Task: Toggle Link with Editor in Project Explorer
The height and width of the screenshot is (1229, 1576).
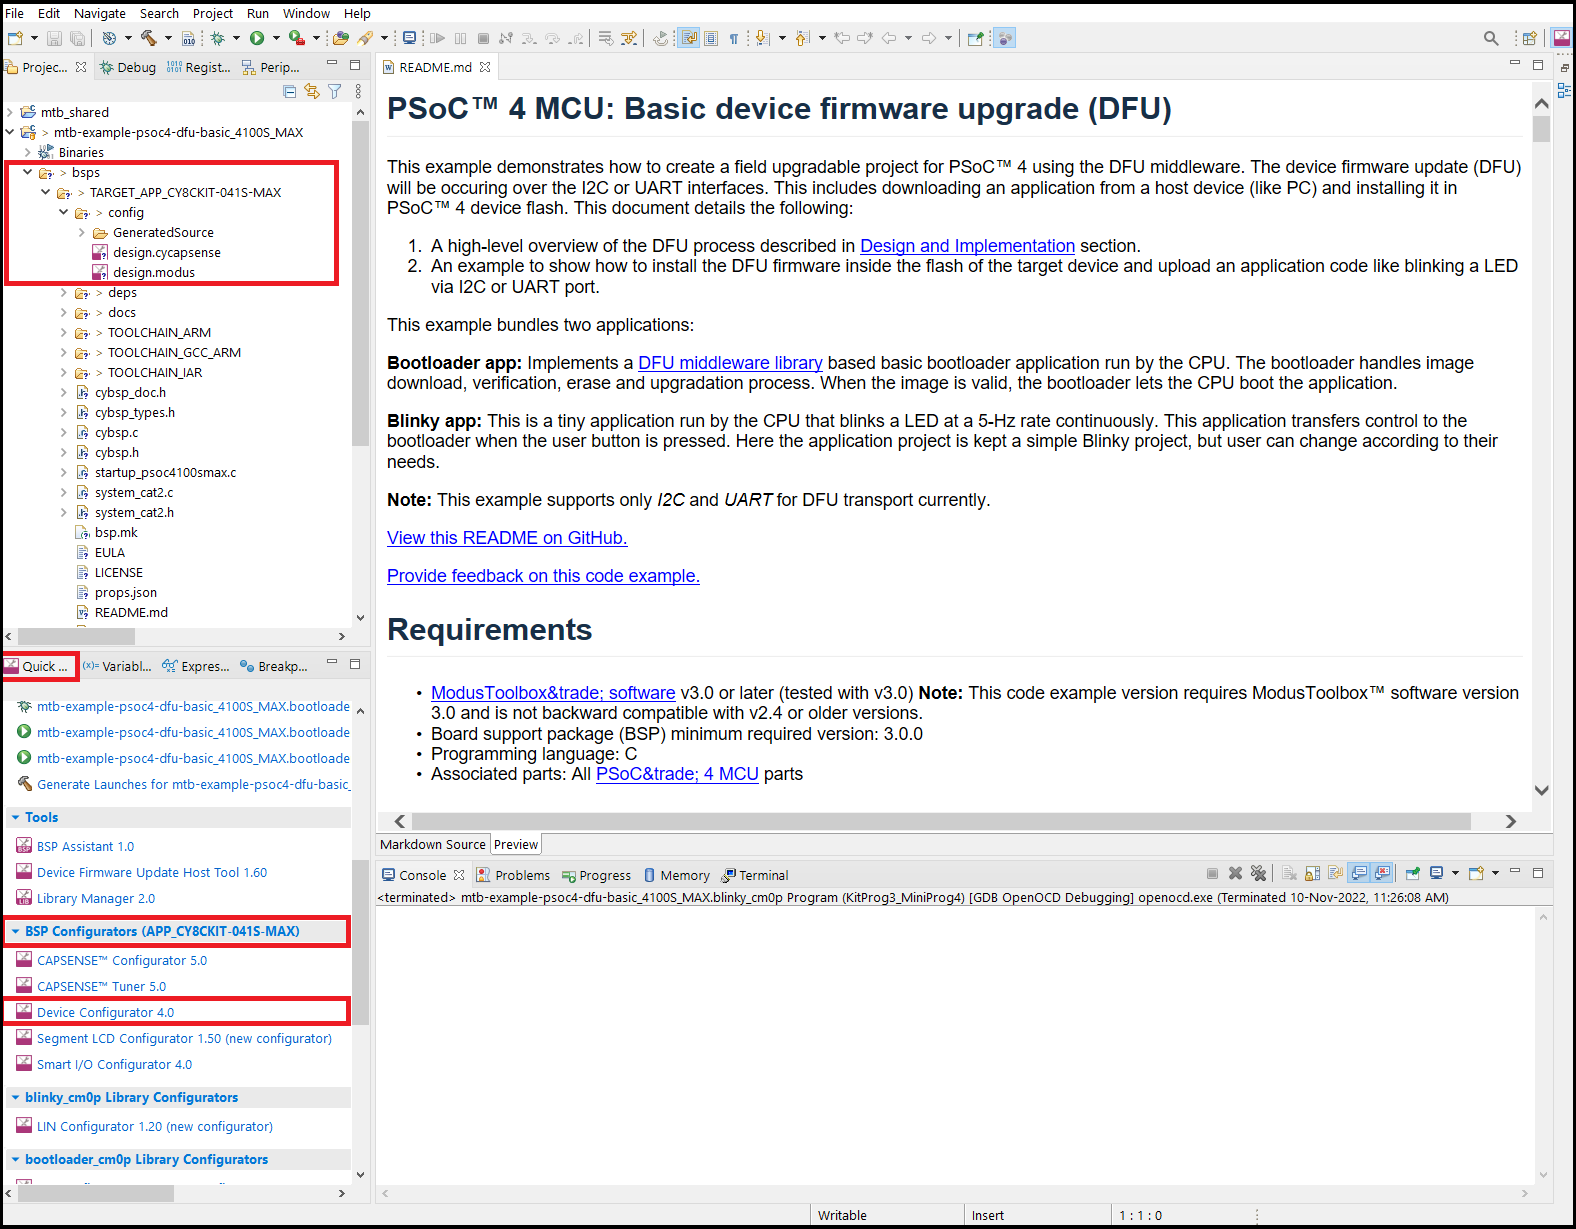Action: (312, 91)
